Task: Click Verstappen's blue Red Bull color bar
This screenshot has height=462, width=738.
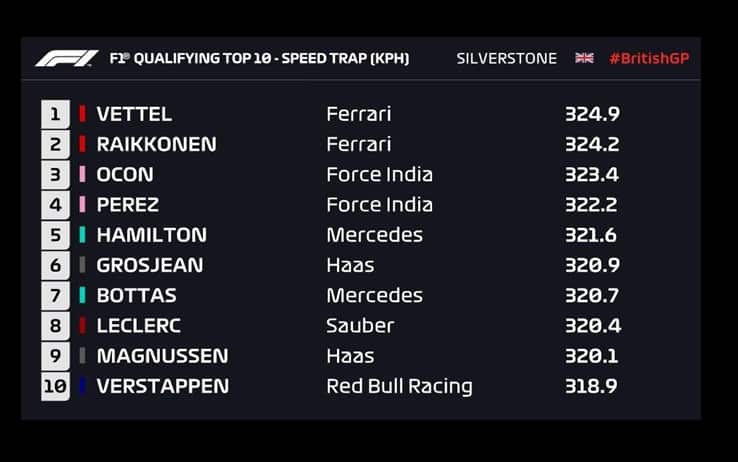Action: [x=83, y=386]
